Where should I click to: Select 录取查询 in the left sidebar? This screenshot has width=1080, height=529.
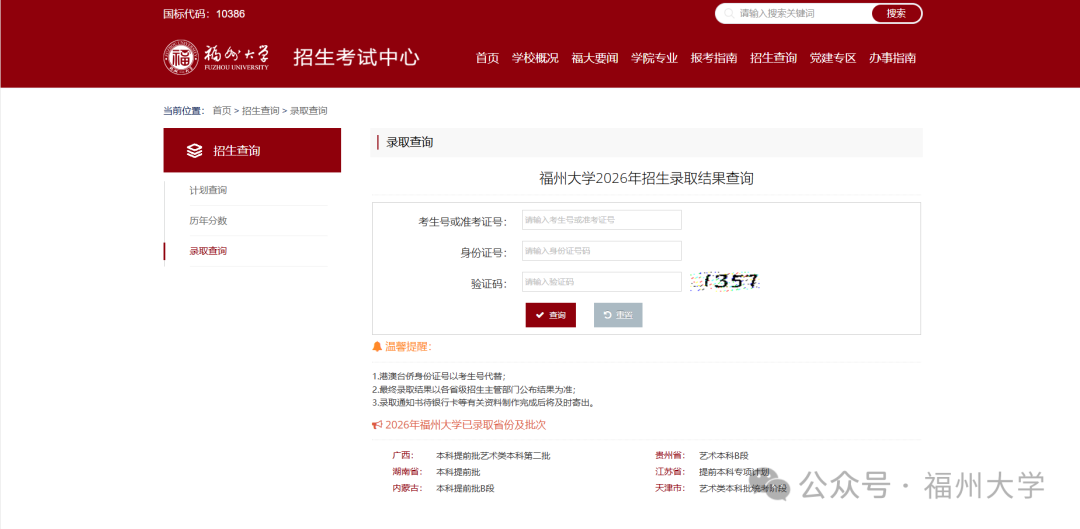pos(208,251)
